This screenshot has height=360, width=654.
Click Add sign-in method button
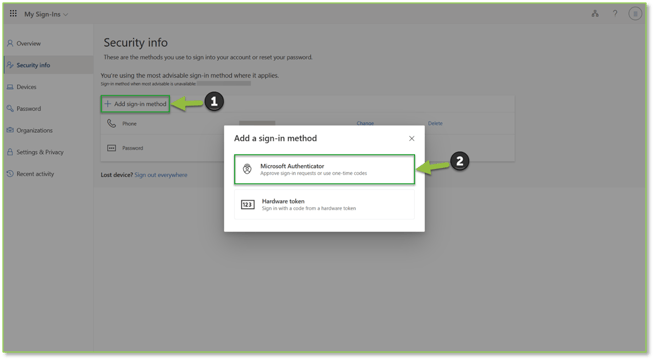[x=135, y=104]
